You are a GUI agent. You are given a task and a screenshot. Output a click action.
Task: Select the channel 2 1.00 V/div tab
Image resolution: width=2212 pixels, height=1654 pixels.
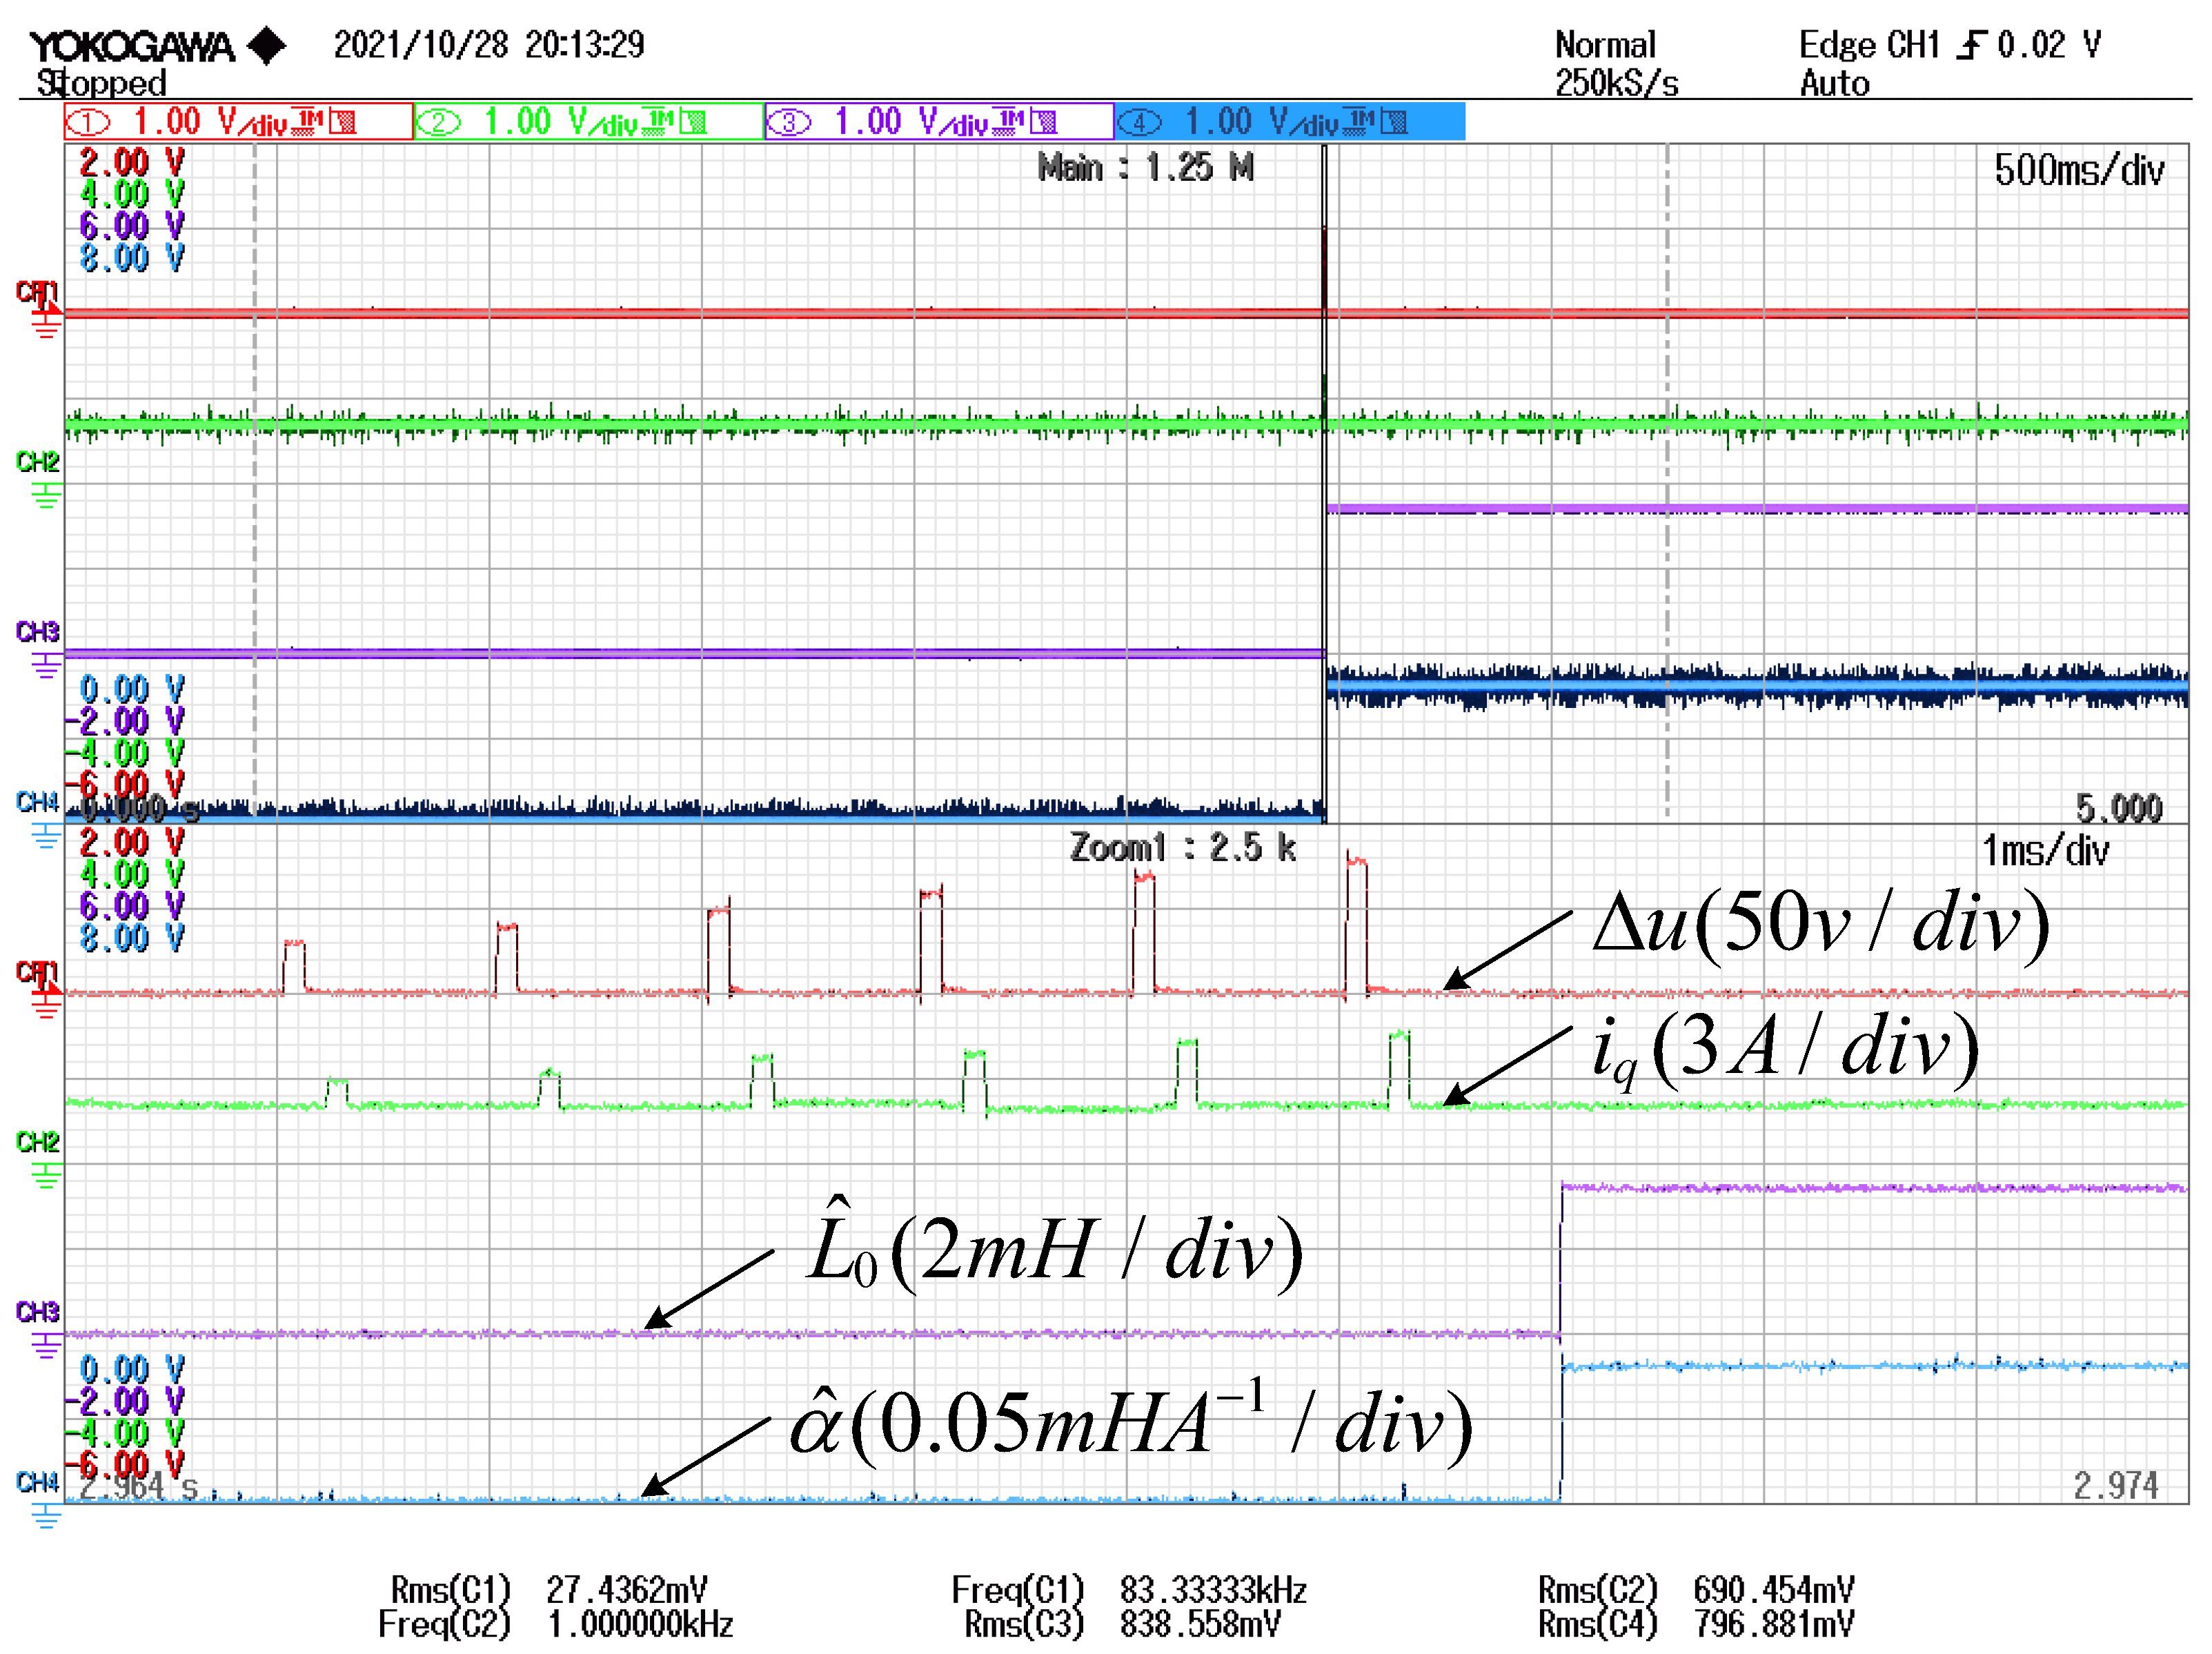pos(589,122)
